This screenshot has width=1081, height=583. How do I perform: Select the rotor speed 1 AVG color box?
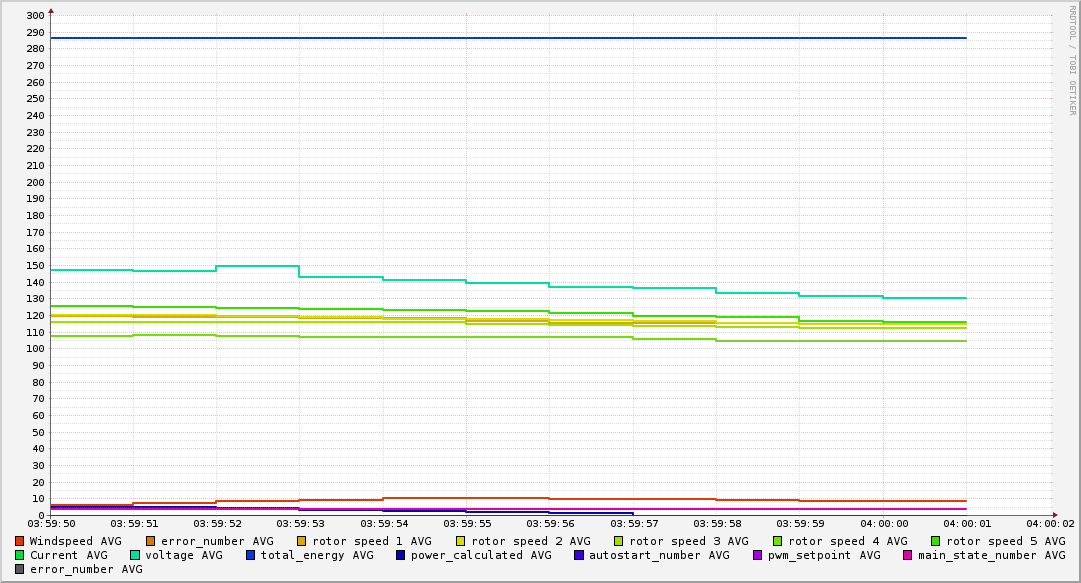click(302, 541)
